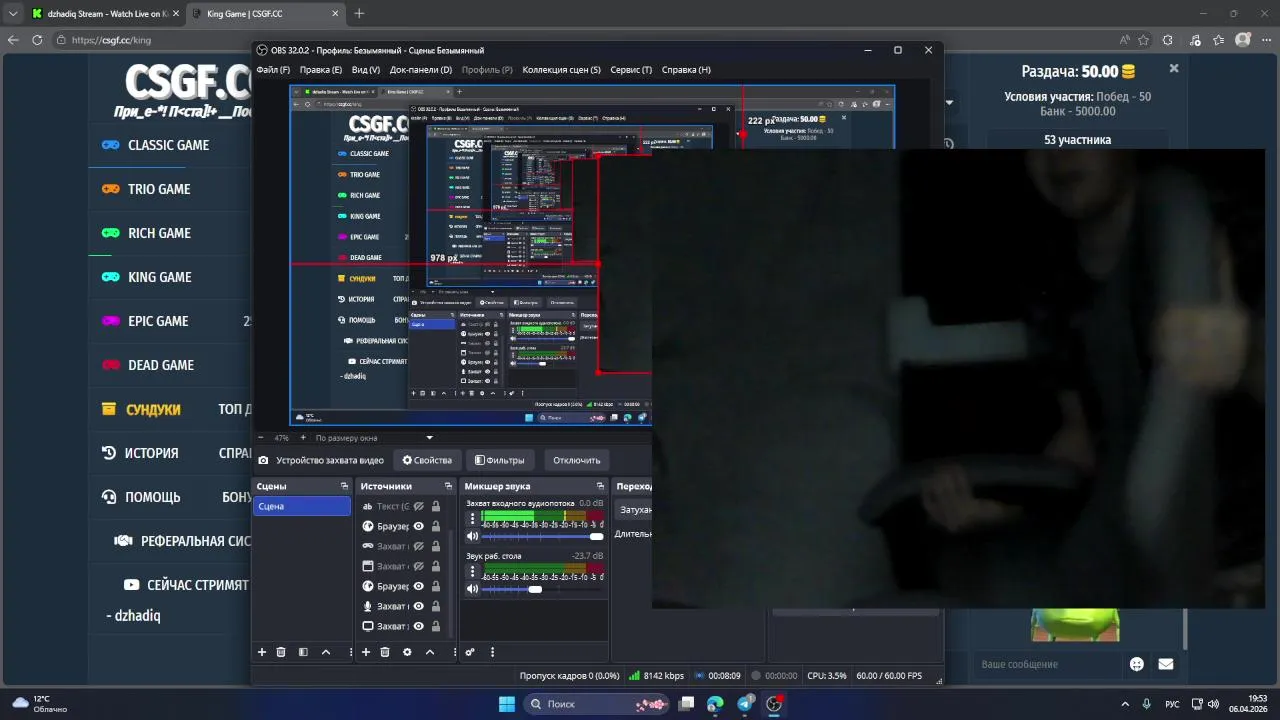Open the Затухание transition dropdown

(x=634, y=510)
